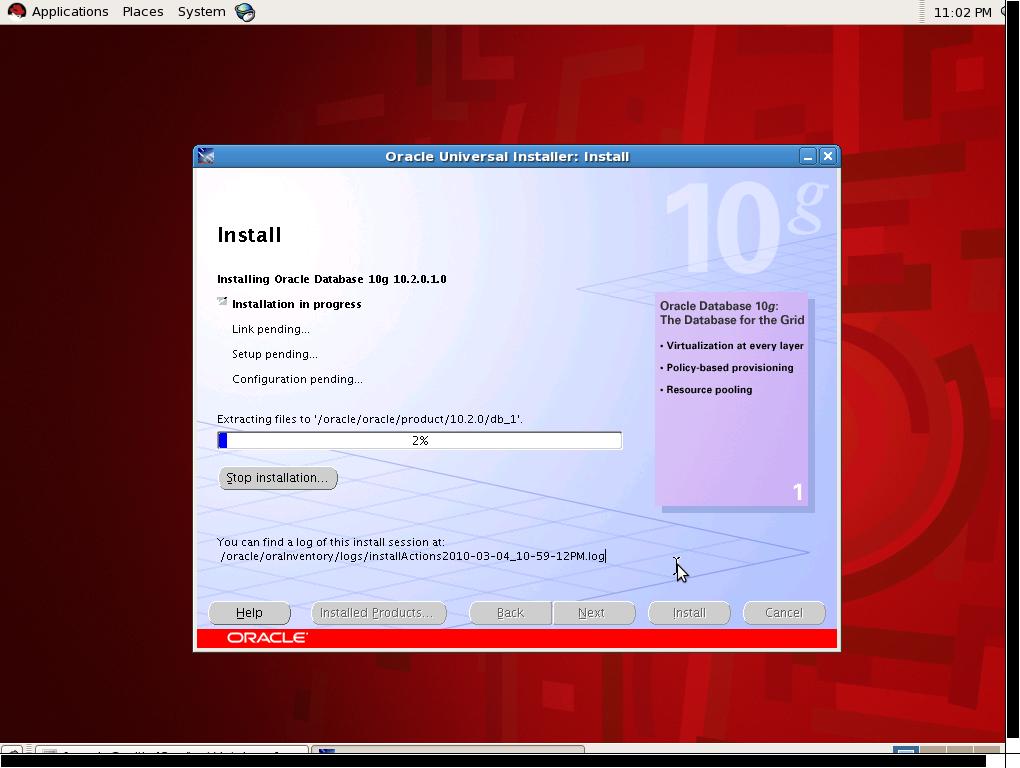This screenshot has width=1020, height=768.
Task: Select 'Link pending...' status text
Action: pos(271,329)
